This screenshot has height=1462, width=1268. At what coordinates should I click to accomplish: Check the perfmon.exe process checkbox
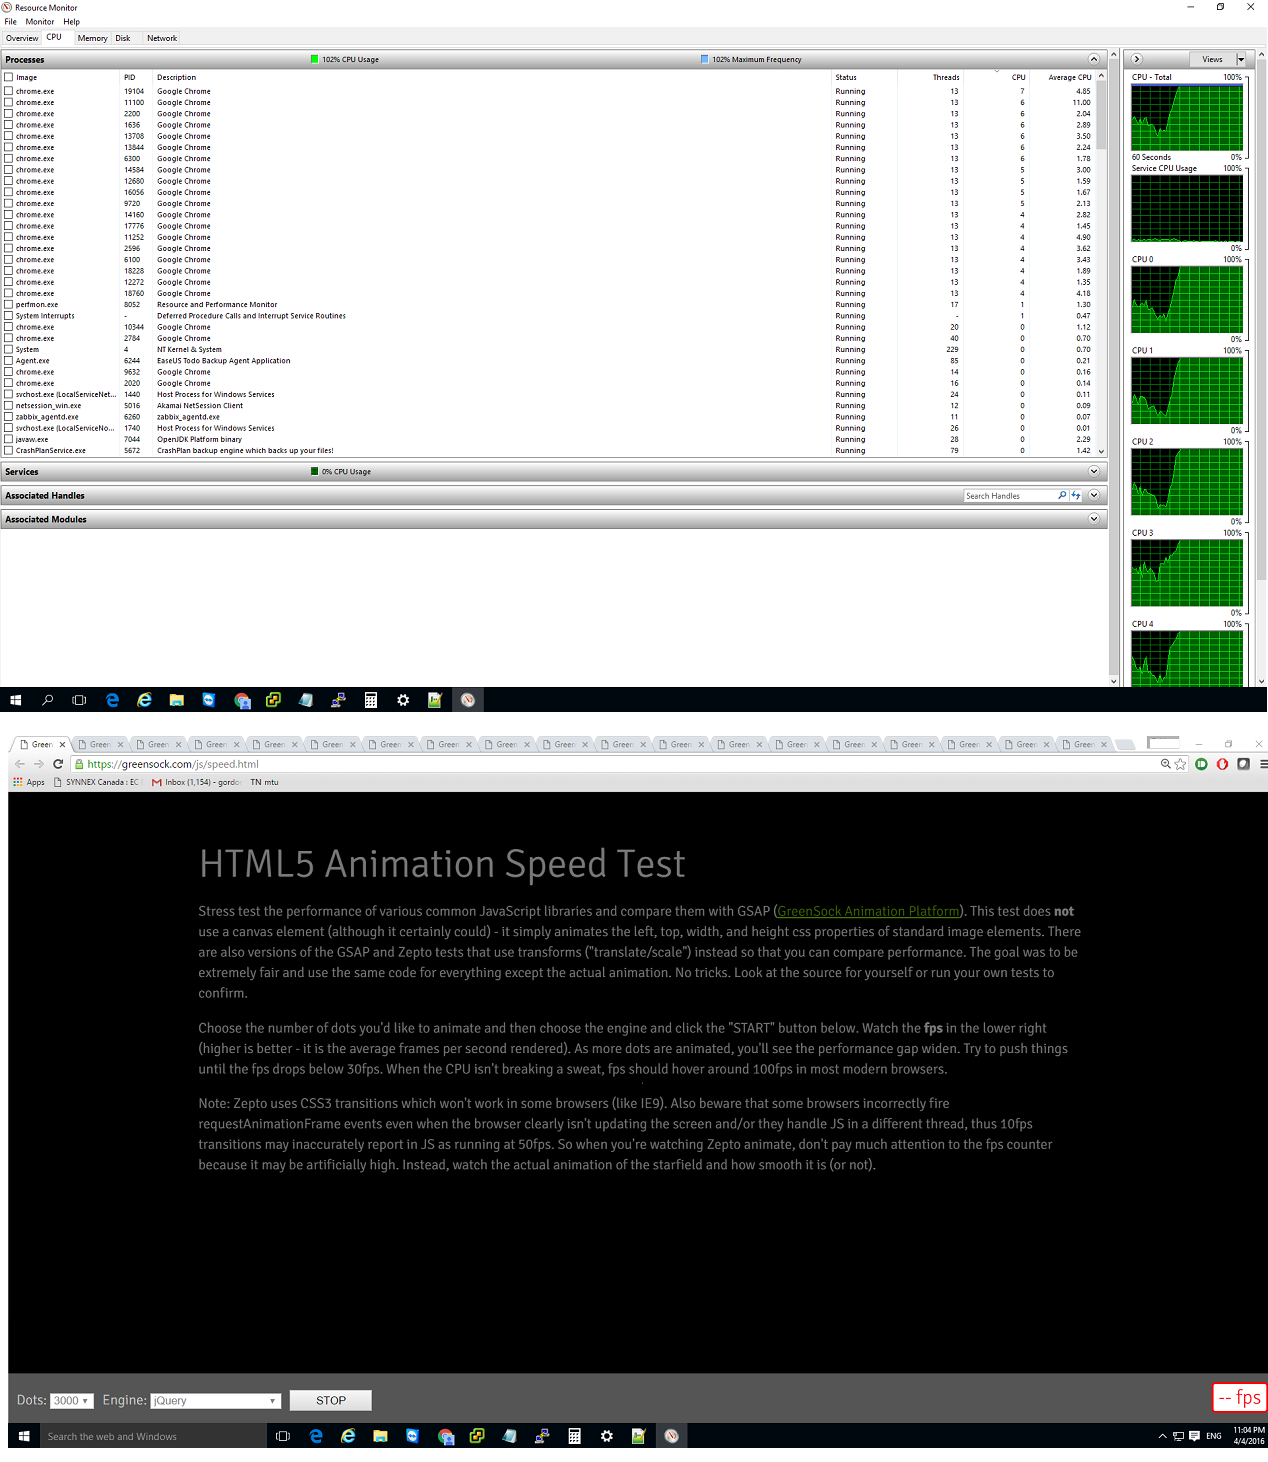click(9, 305)
